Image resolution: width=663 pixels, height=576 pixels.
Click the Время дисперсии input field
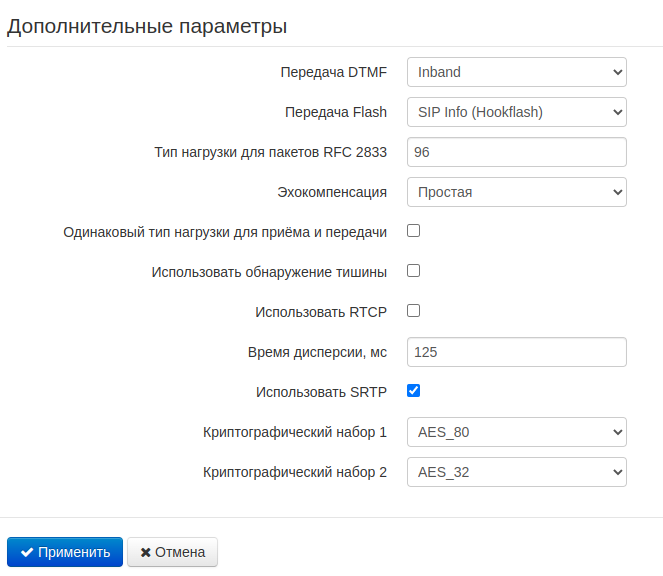coord(516,352)
